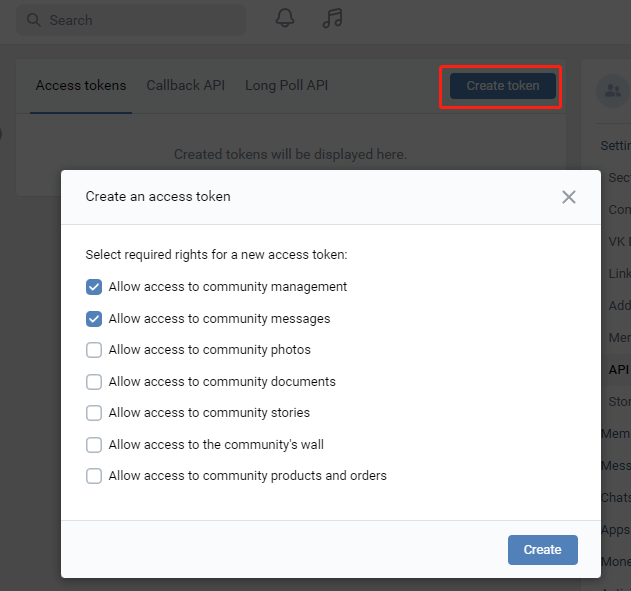Click the community avatar icon
The width and height of the screenshot is (631, 591).
(610, 91)
